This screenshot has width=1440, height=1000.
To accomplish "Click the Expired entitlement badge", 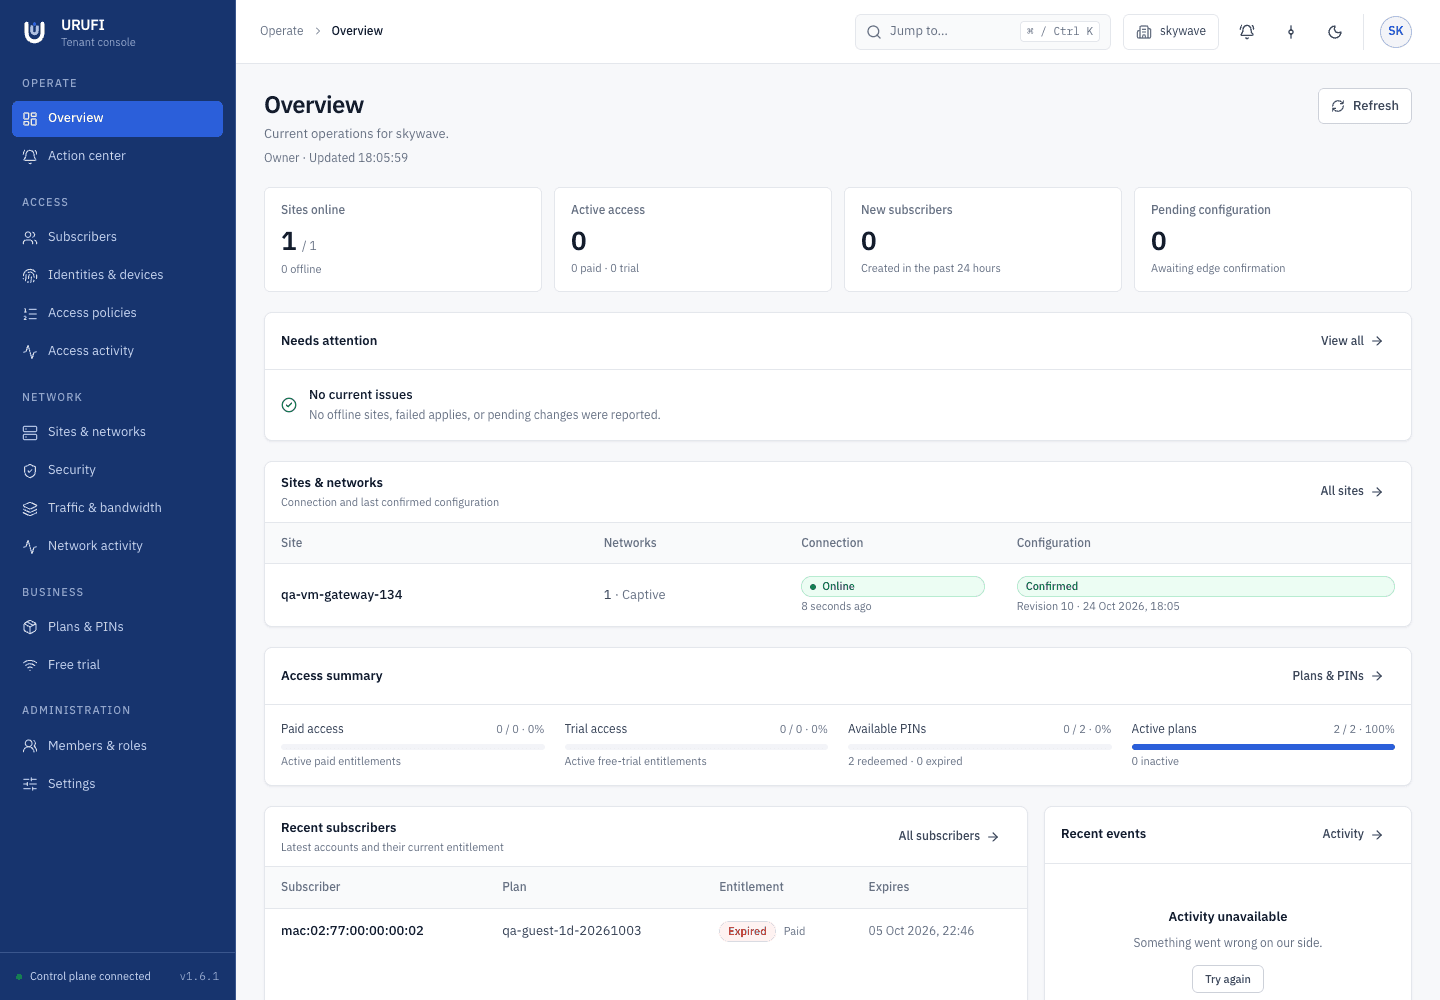I will pyautogui.click(x=747, y=931).
